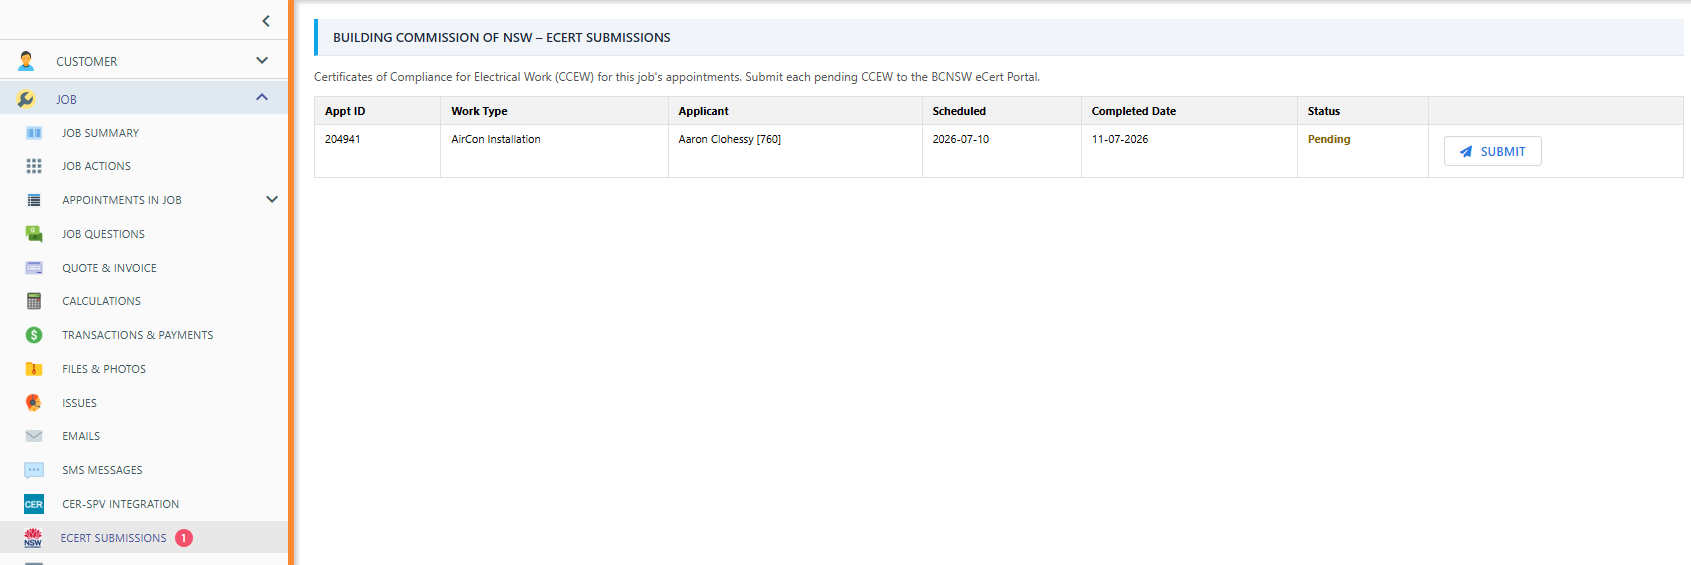
Task: Click the Files & Photos folder icon
Action: (x=34, y=369)
